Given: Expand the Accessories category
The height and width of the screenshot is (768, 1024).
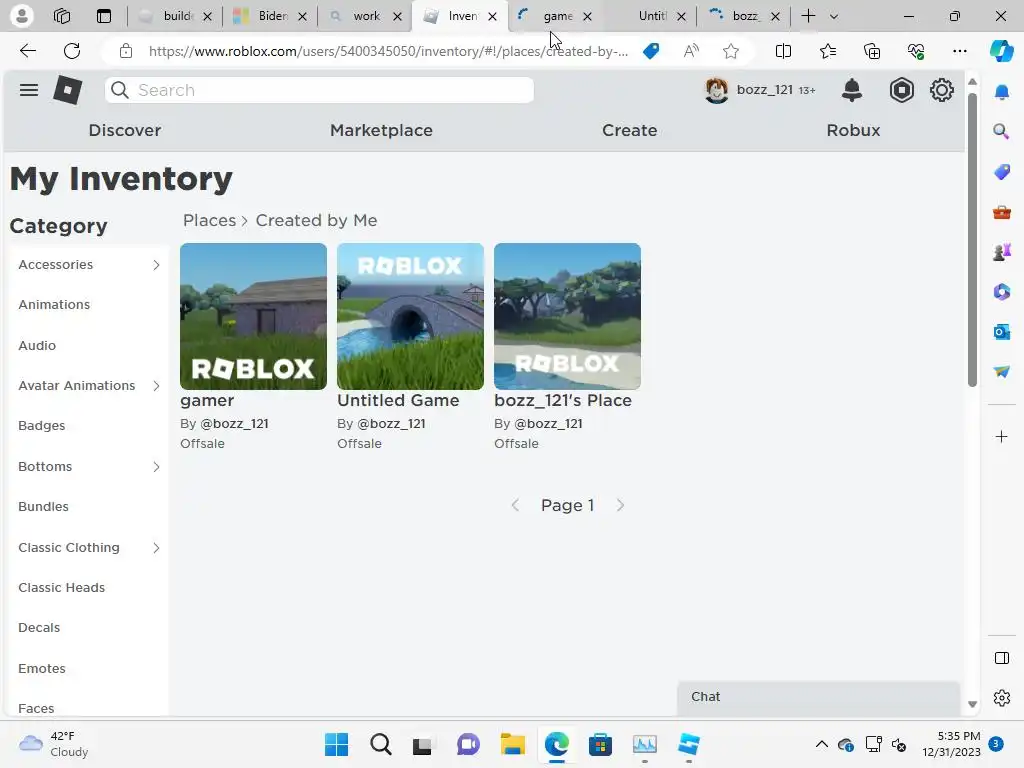Looking at the screenshot, I should click(156, 264).
